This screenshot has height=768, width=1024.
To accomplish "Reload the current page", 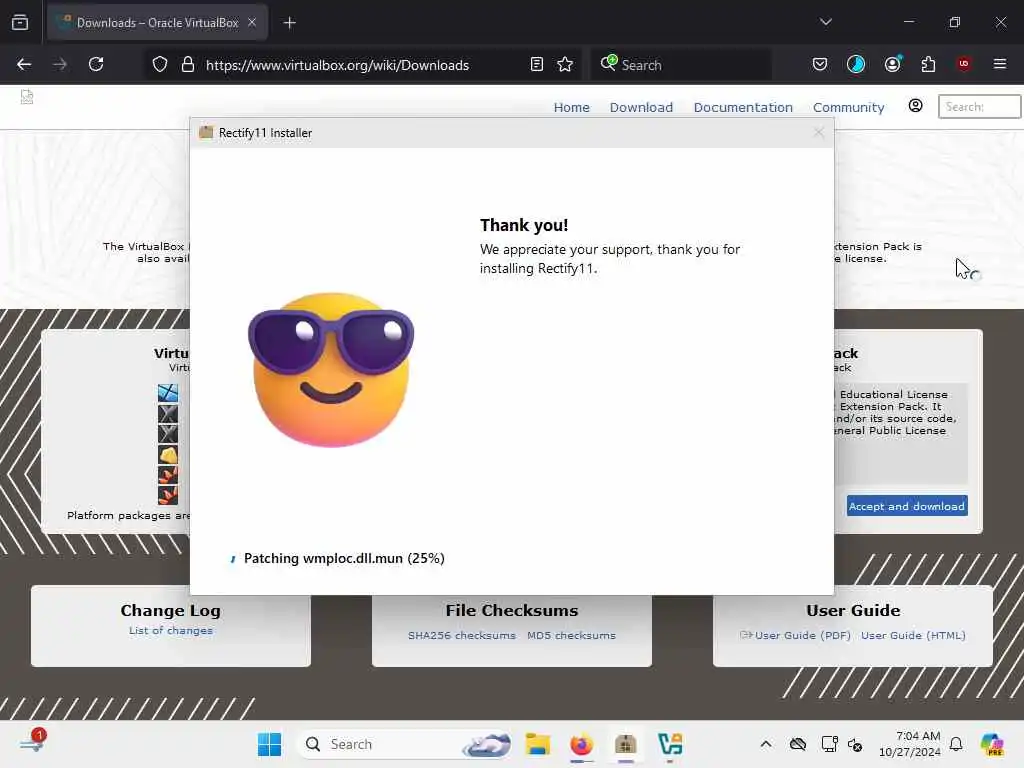I will pos(96,64).
